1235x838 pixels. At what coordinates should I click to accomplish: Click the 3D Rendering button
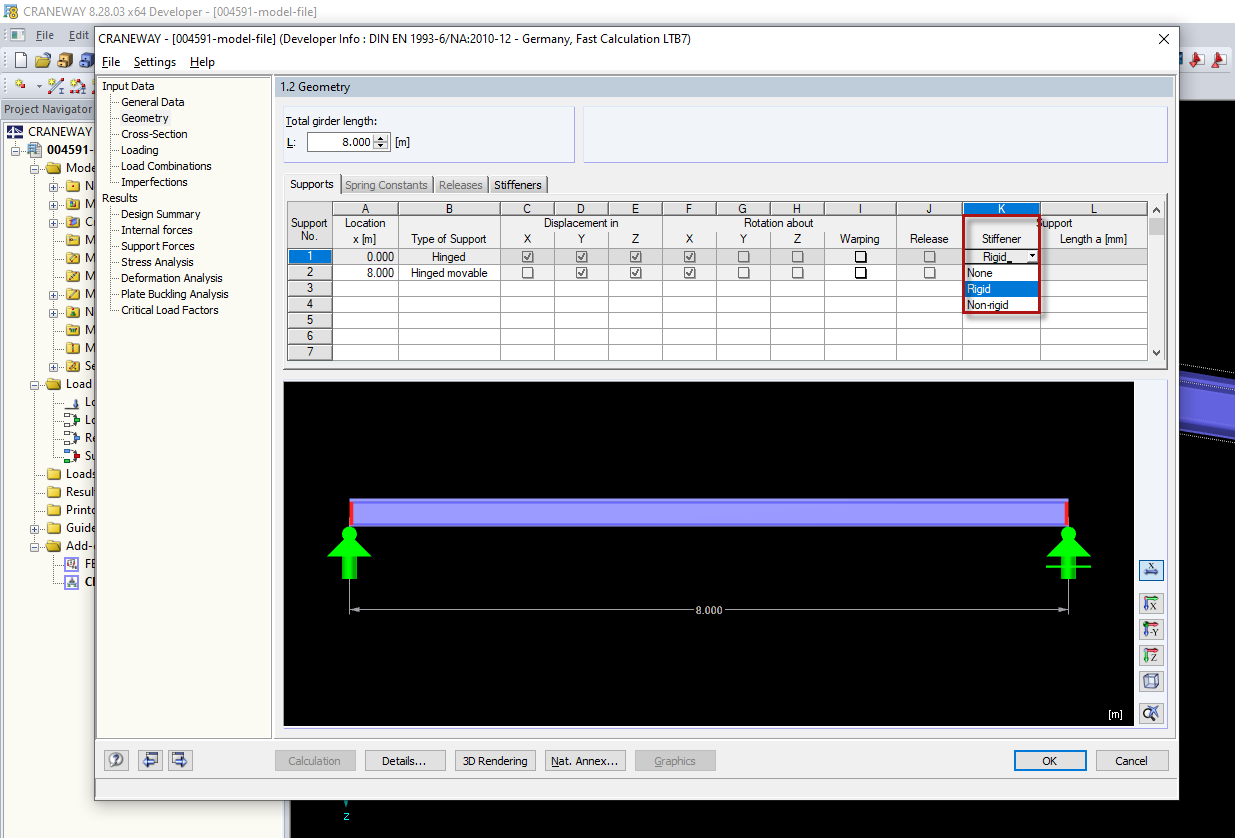point(495,761)
